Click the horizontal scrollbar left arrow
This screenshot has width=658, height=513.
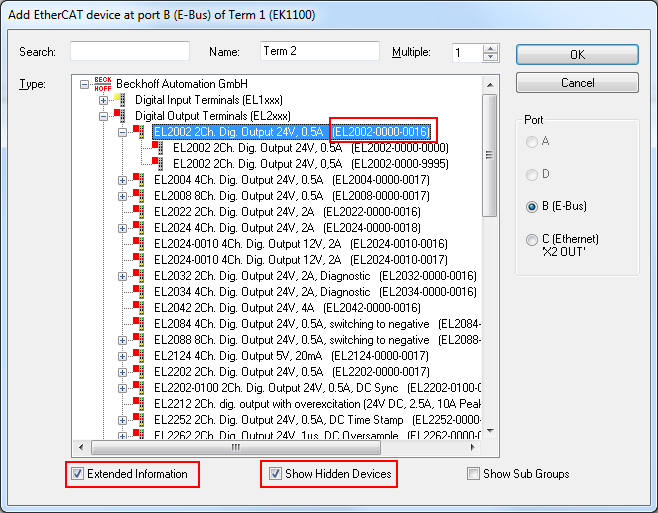pos(81,447)
